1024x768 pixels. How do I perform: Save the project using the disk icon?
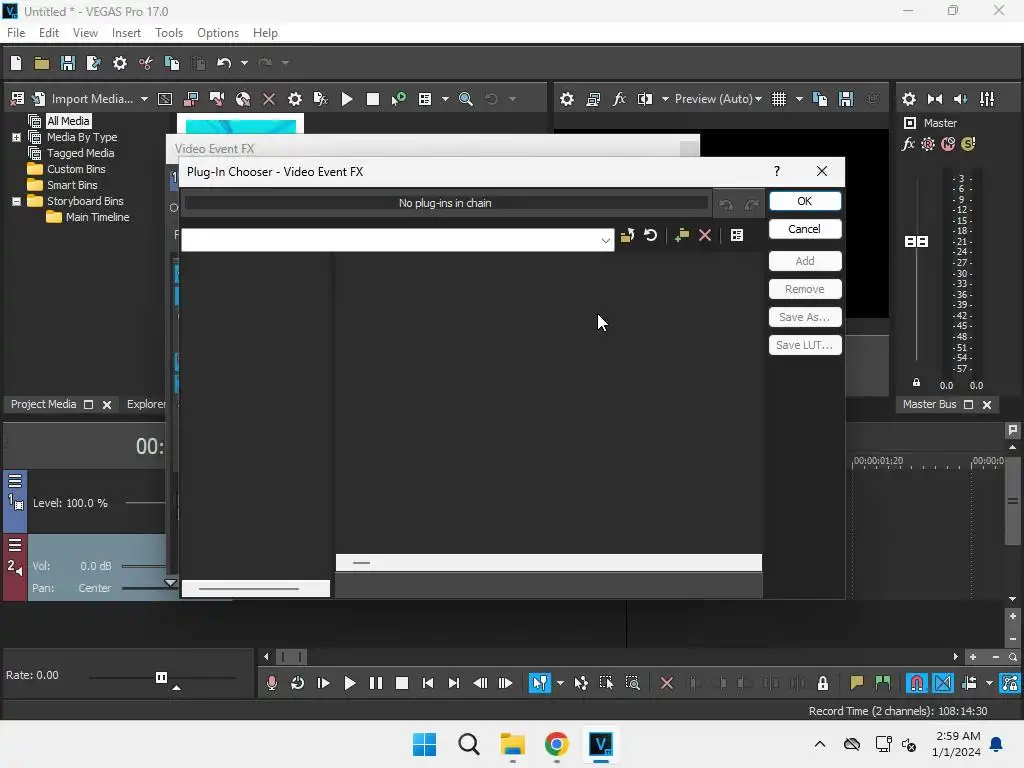tap(67, 63)
